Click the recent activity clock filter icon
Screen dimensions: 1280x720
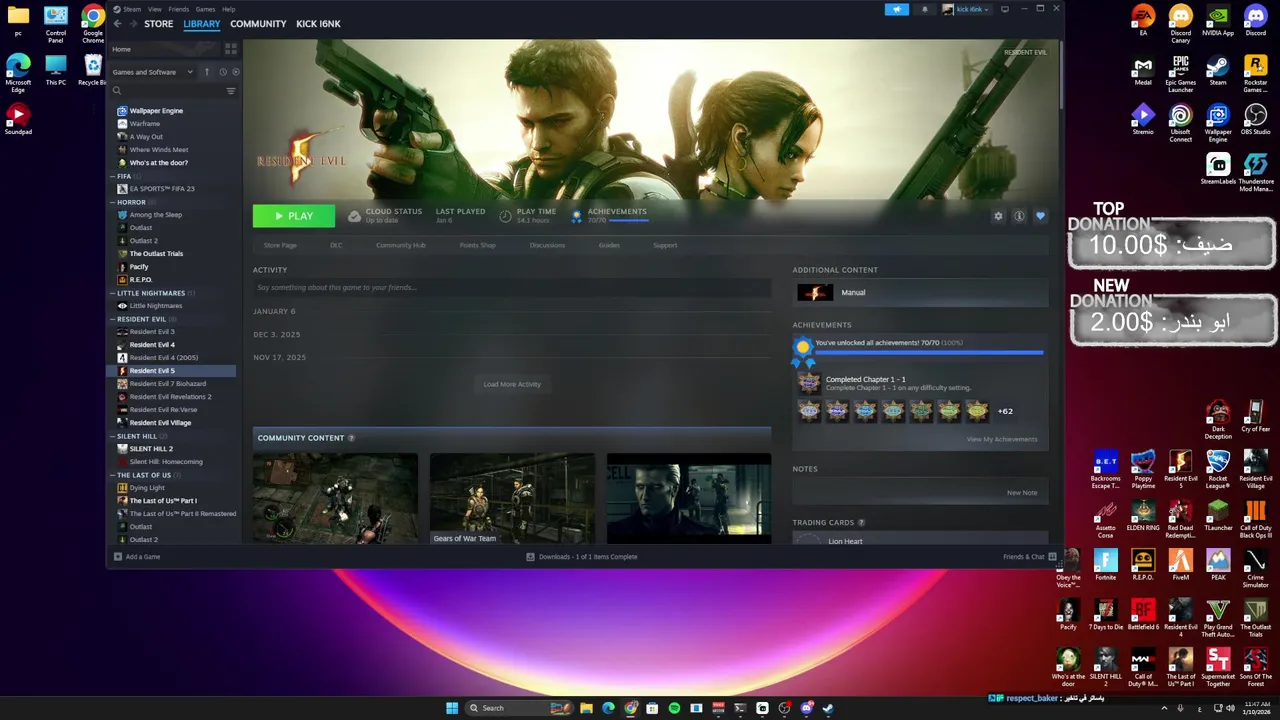pos(222,72)
